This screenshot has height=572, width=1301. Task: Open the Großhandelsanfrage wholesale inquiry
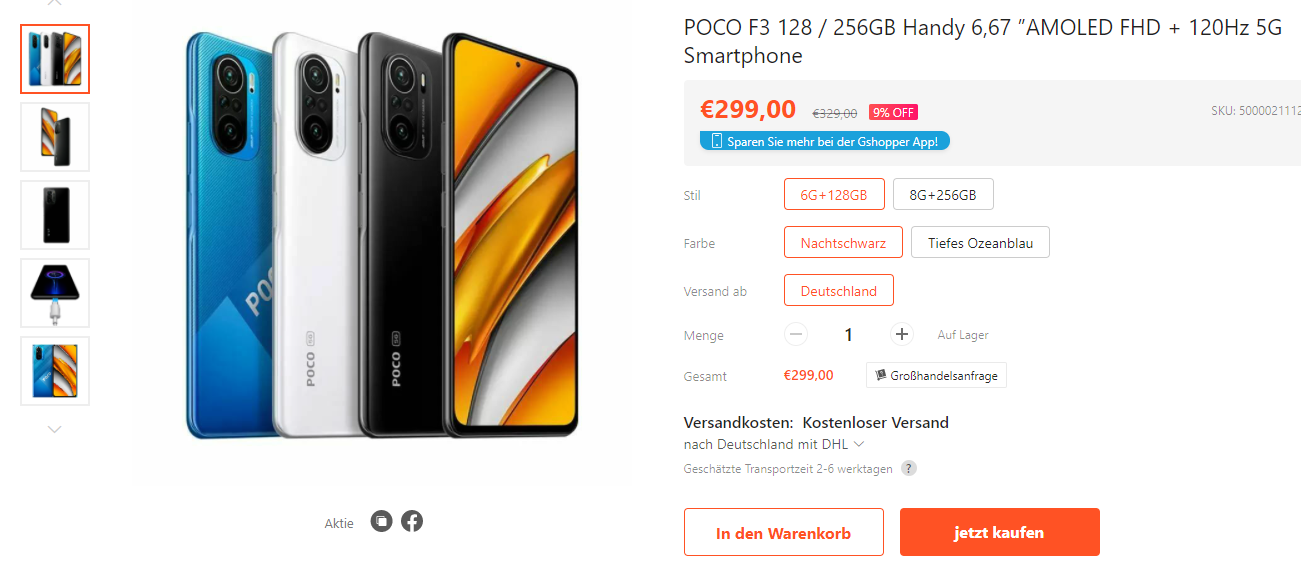click(x=936, y=375)
